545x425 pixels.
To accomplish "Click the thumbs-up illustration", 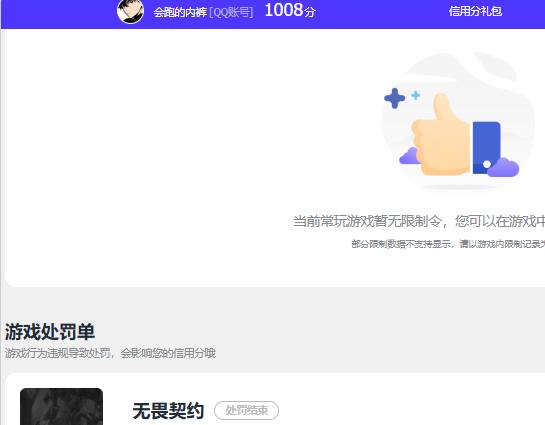I will click(457, 122).
